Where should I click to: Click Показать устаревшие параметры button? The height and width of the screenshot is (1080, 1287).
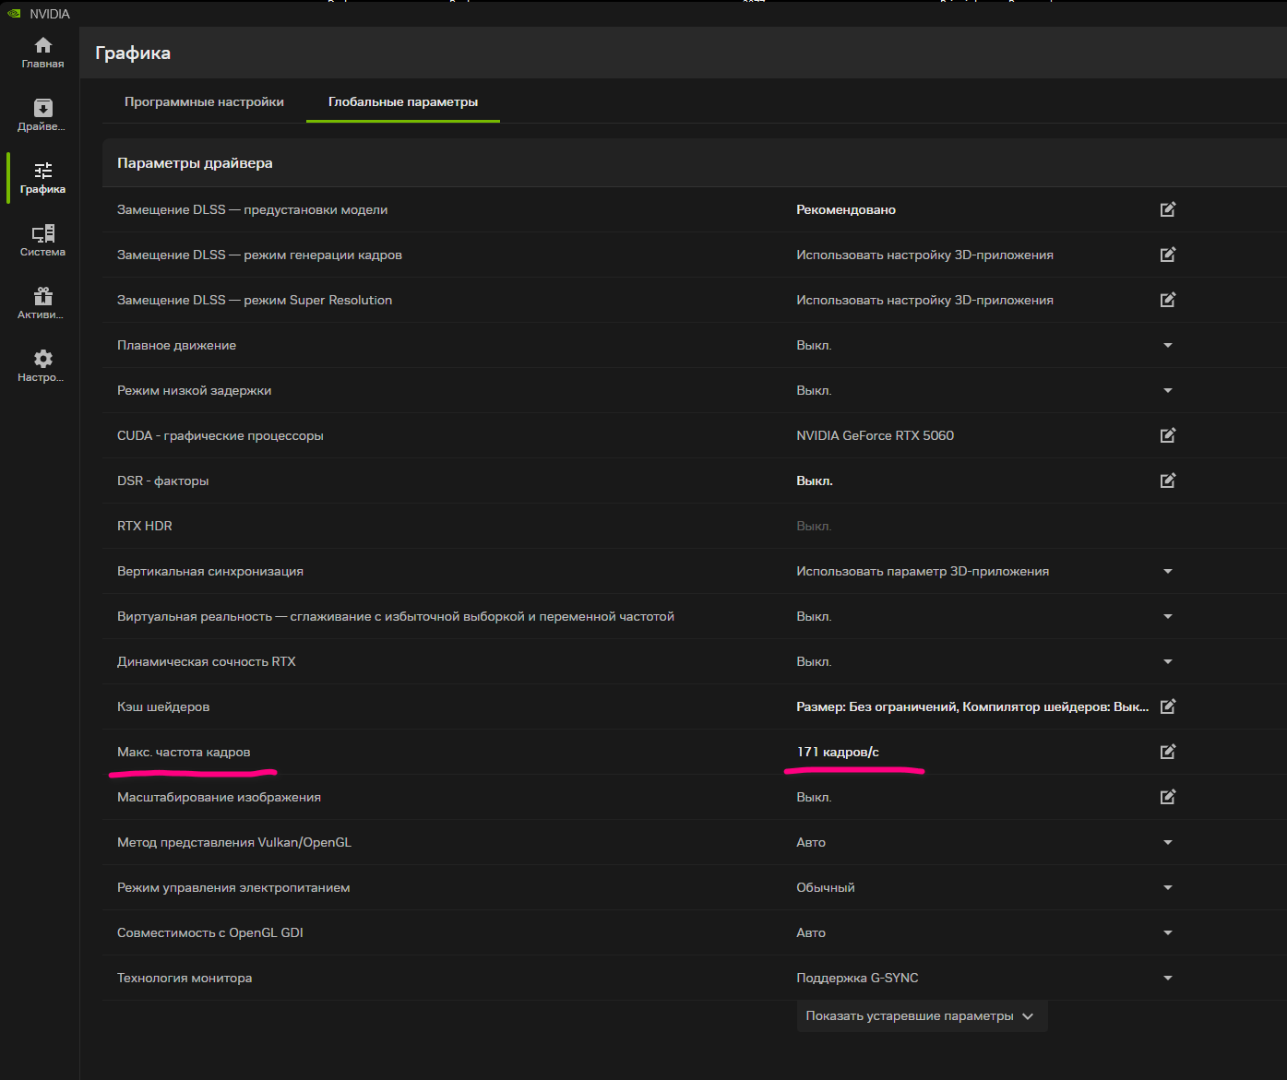(x=920, y=1016)
